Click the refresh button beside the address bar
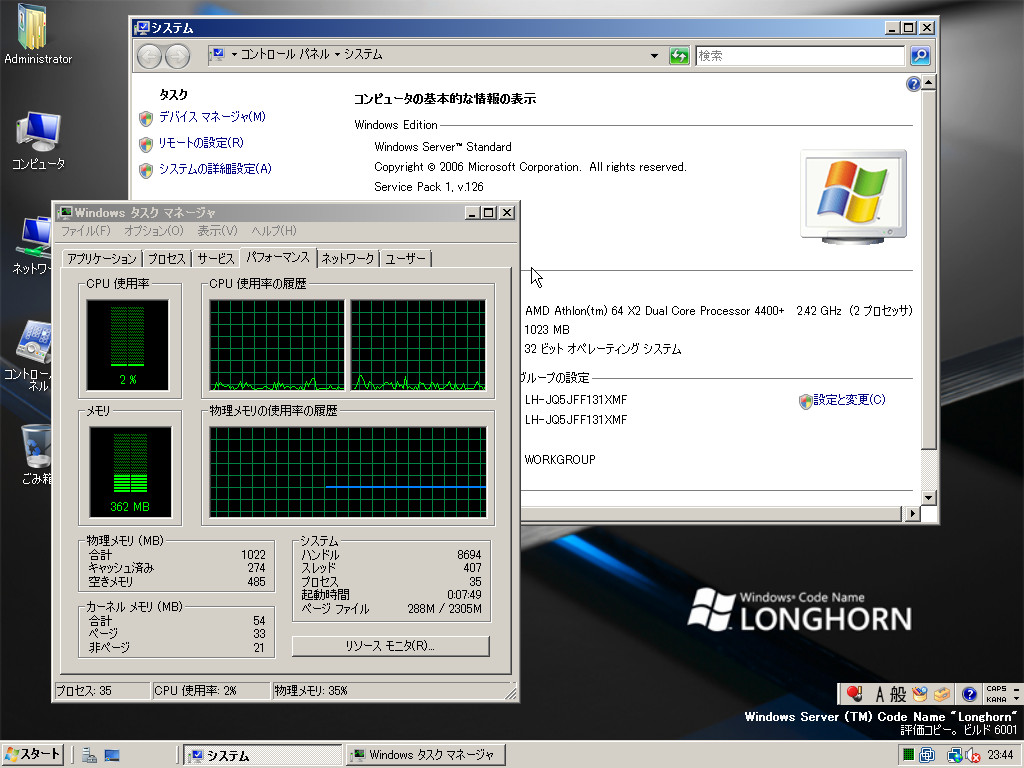This screenshot has height=768, width=1024. coord(680,56)
